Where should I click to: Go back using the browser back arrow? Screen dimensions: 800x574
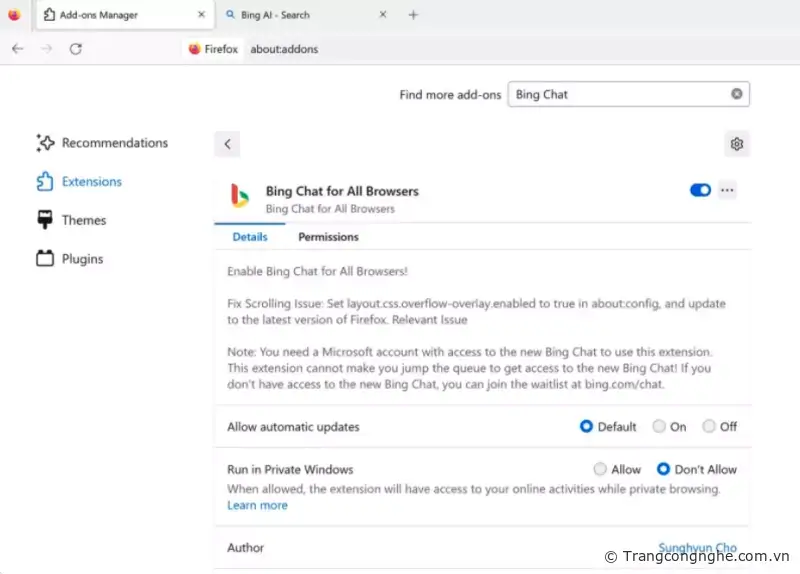tap(17, 49)
